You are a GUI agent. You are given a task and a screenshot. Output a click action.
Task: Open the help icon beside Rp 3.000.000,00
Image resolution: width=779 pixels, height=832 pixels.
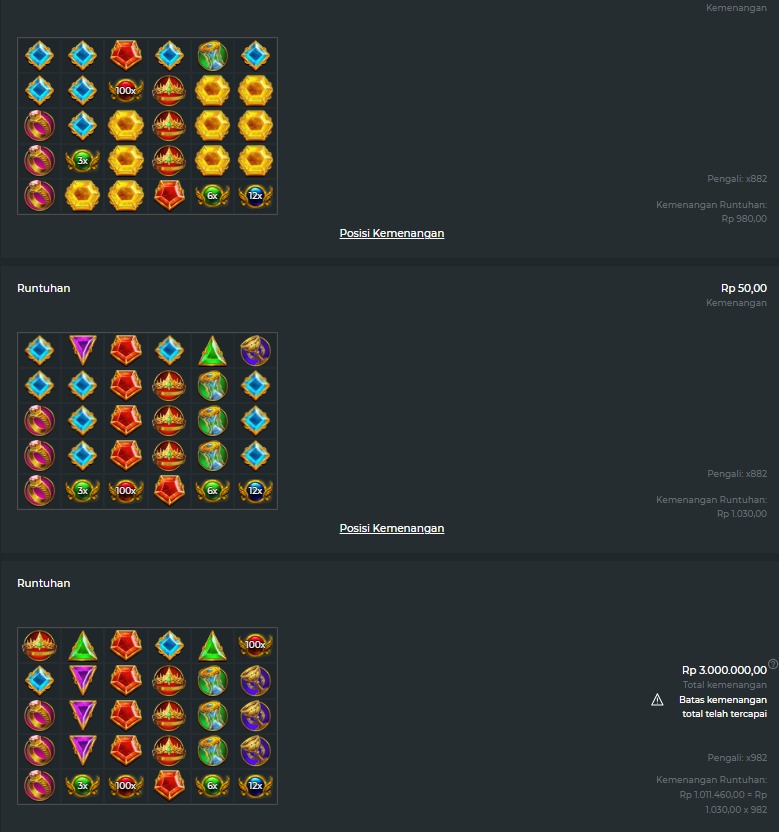[773, 664]
